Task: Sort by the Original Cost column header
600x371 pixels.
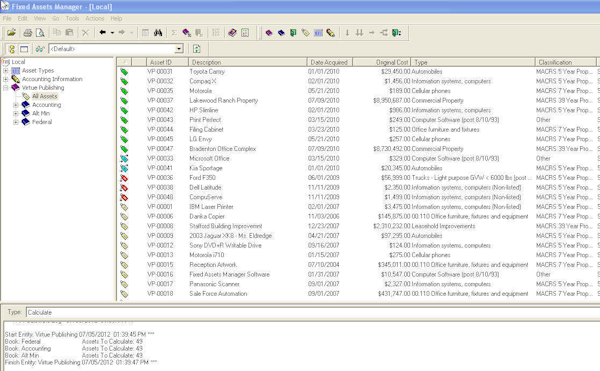Action: [382, 62]
